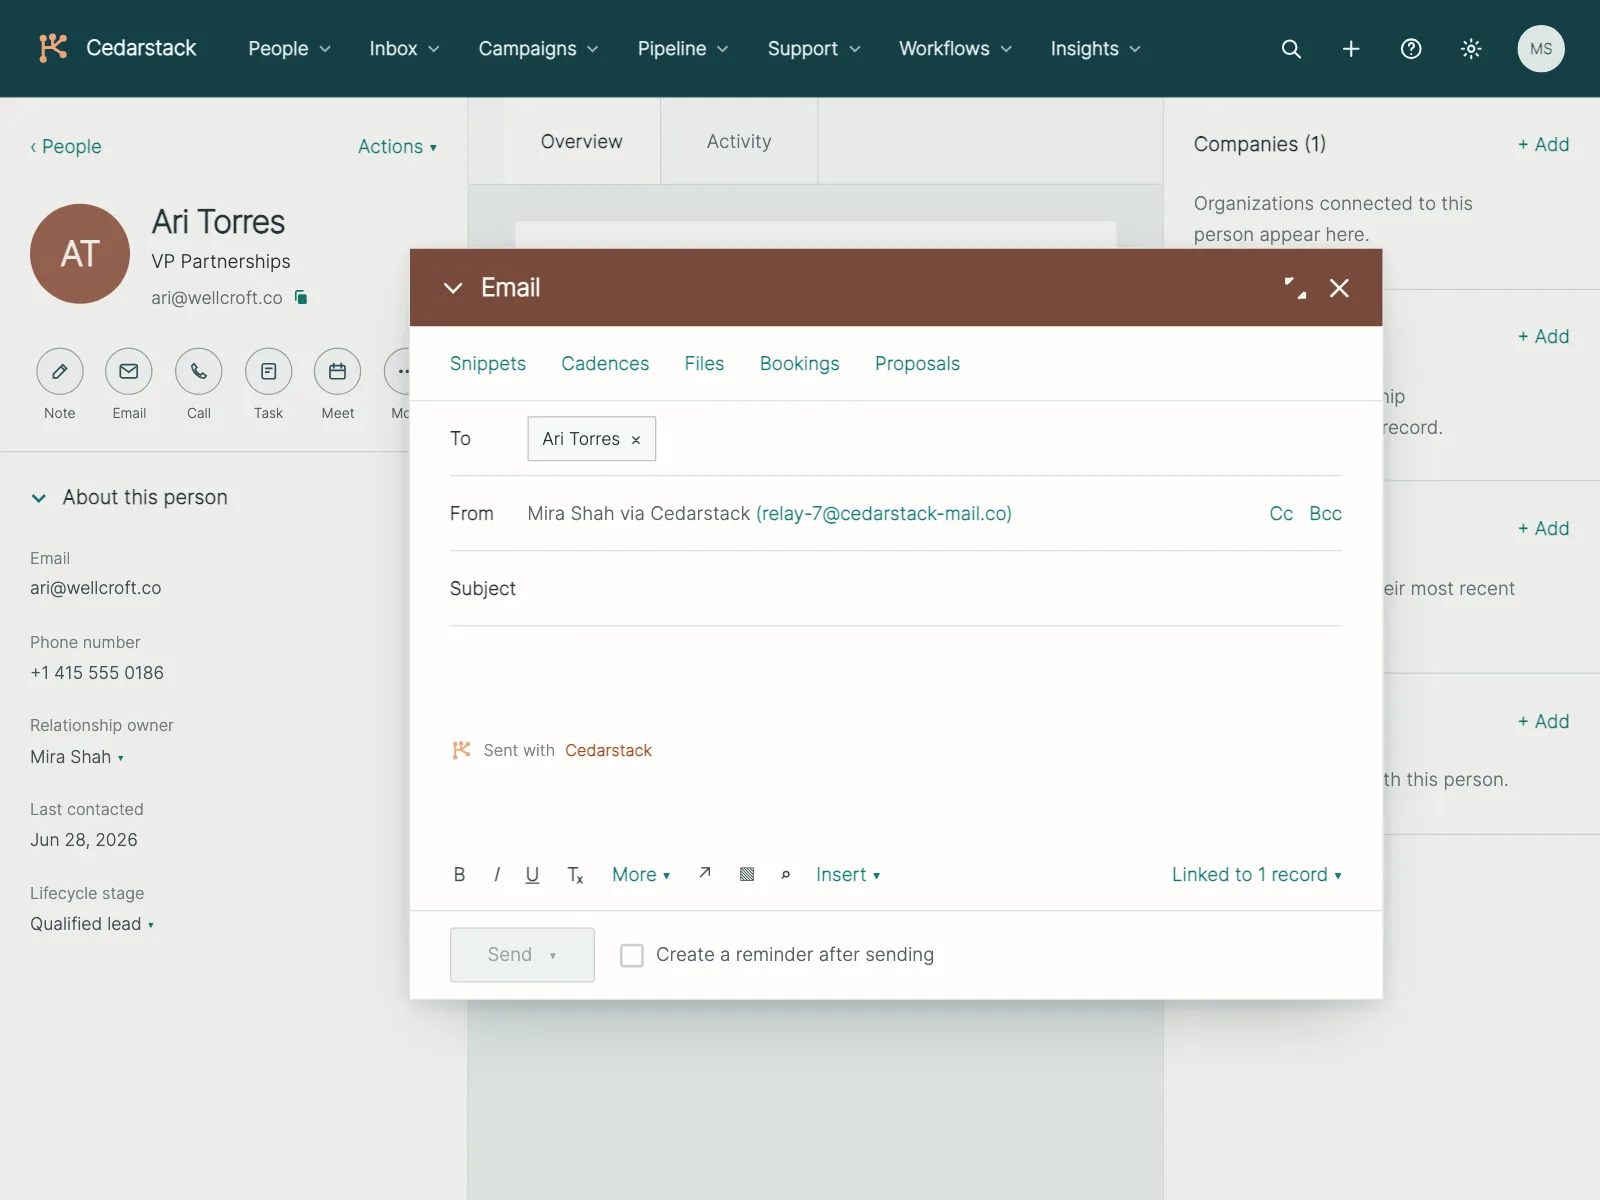Open the People menu in navbar
The width and height of the screenshot is (1600, 1200).
tap(289, 49)
